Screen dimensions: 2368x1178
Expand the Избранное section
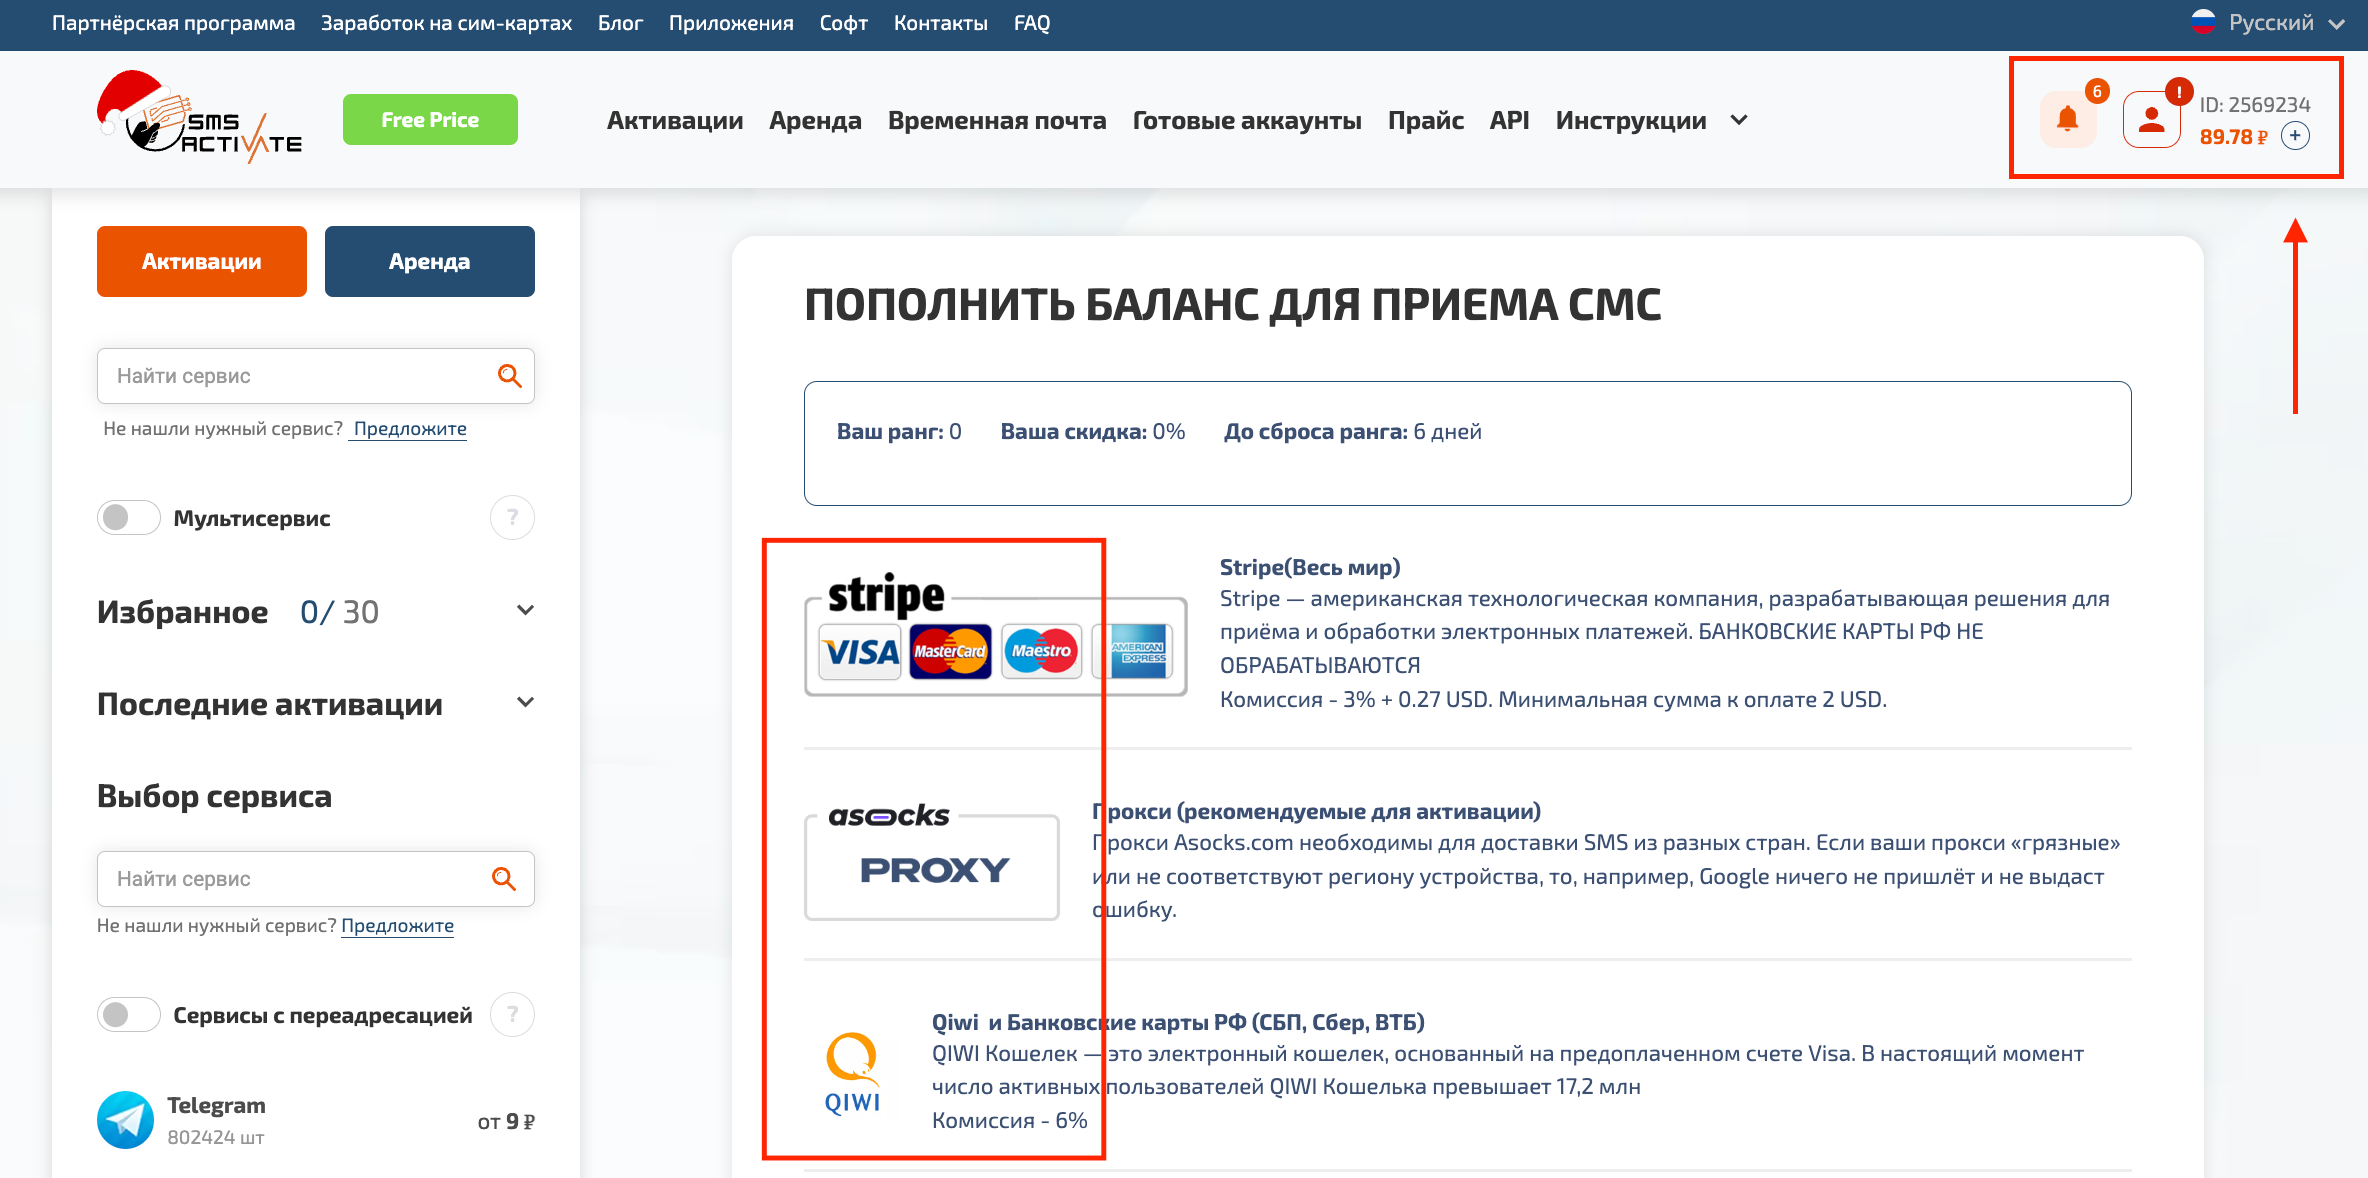tap(525, 610)
